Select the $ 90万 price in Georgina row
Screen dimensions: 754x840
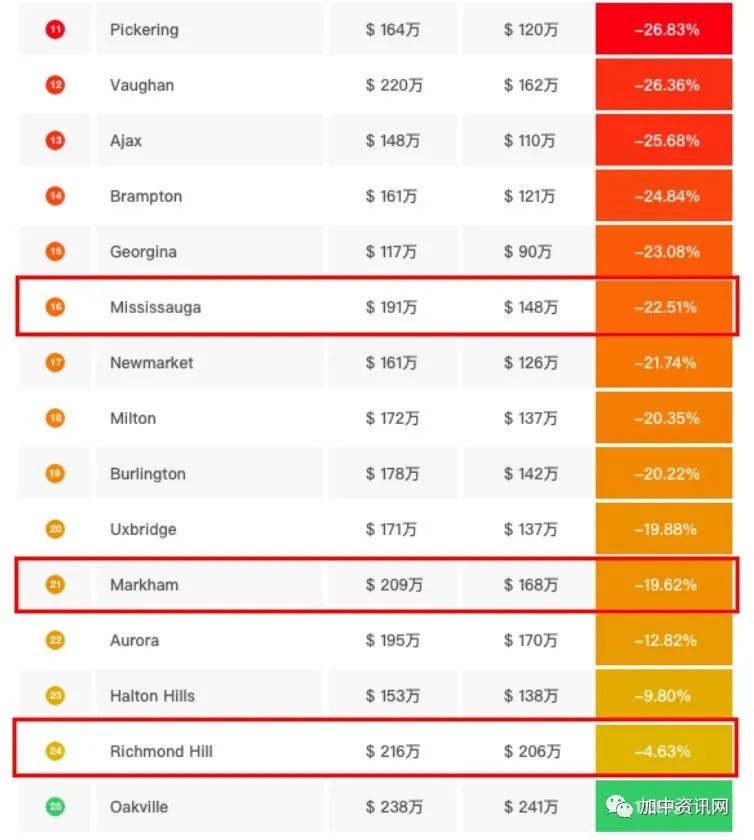point(527,251)
